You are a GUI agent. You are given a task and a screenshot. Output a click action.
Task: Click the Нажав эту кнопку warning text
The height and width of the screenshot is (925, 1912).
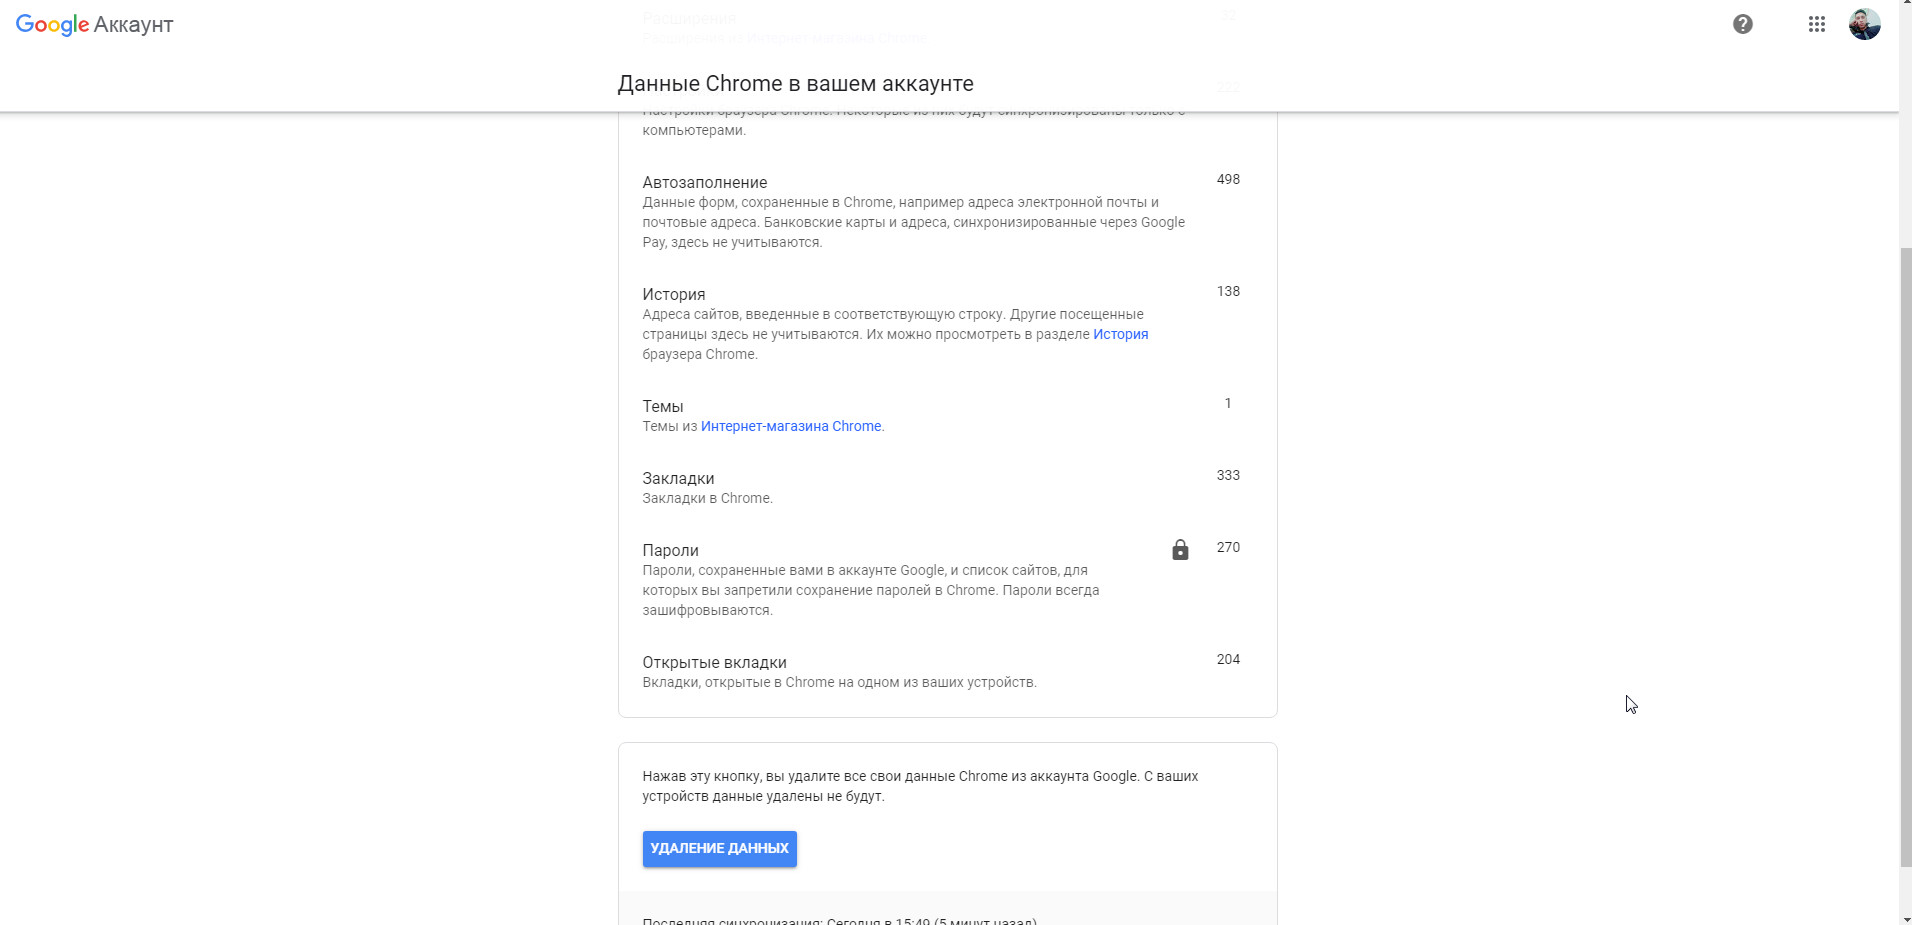(920, 786)
